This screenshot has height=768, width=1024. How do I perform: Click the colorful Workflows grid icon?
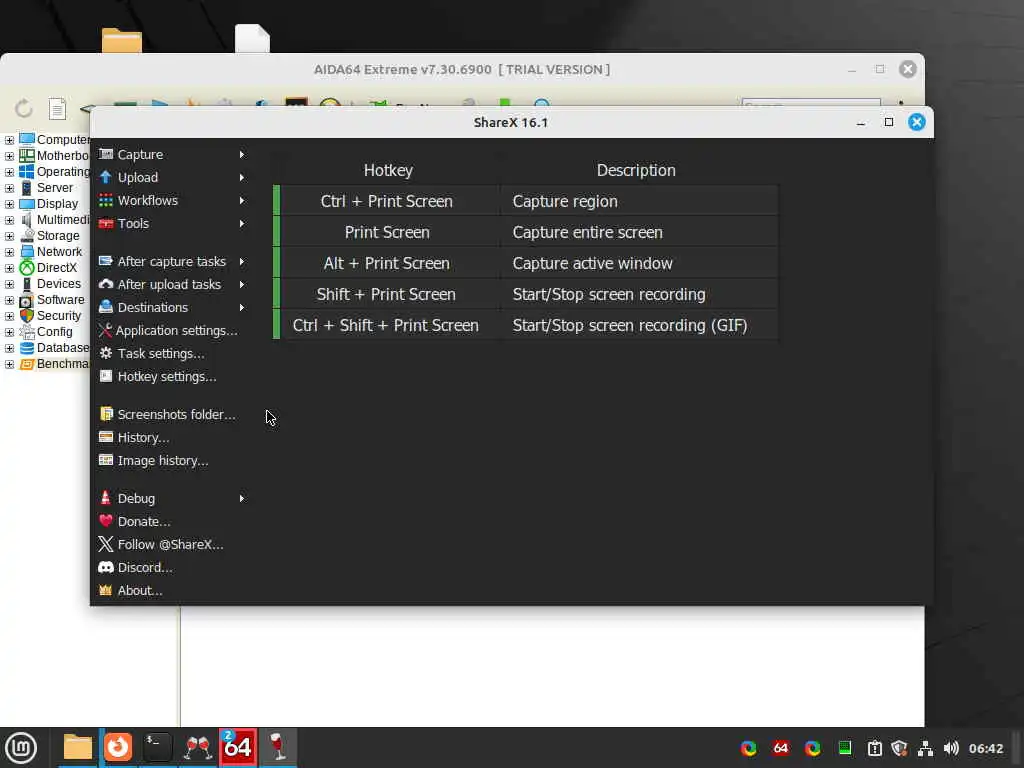(x=106, y=200)
